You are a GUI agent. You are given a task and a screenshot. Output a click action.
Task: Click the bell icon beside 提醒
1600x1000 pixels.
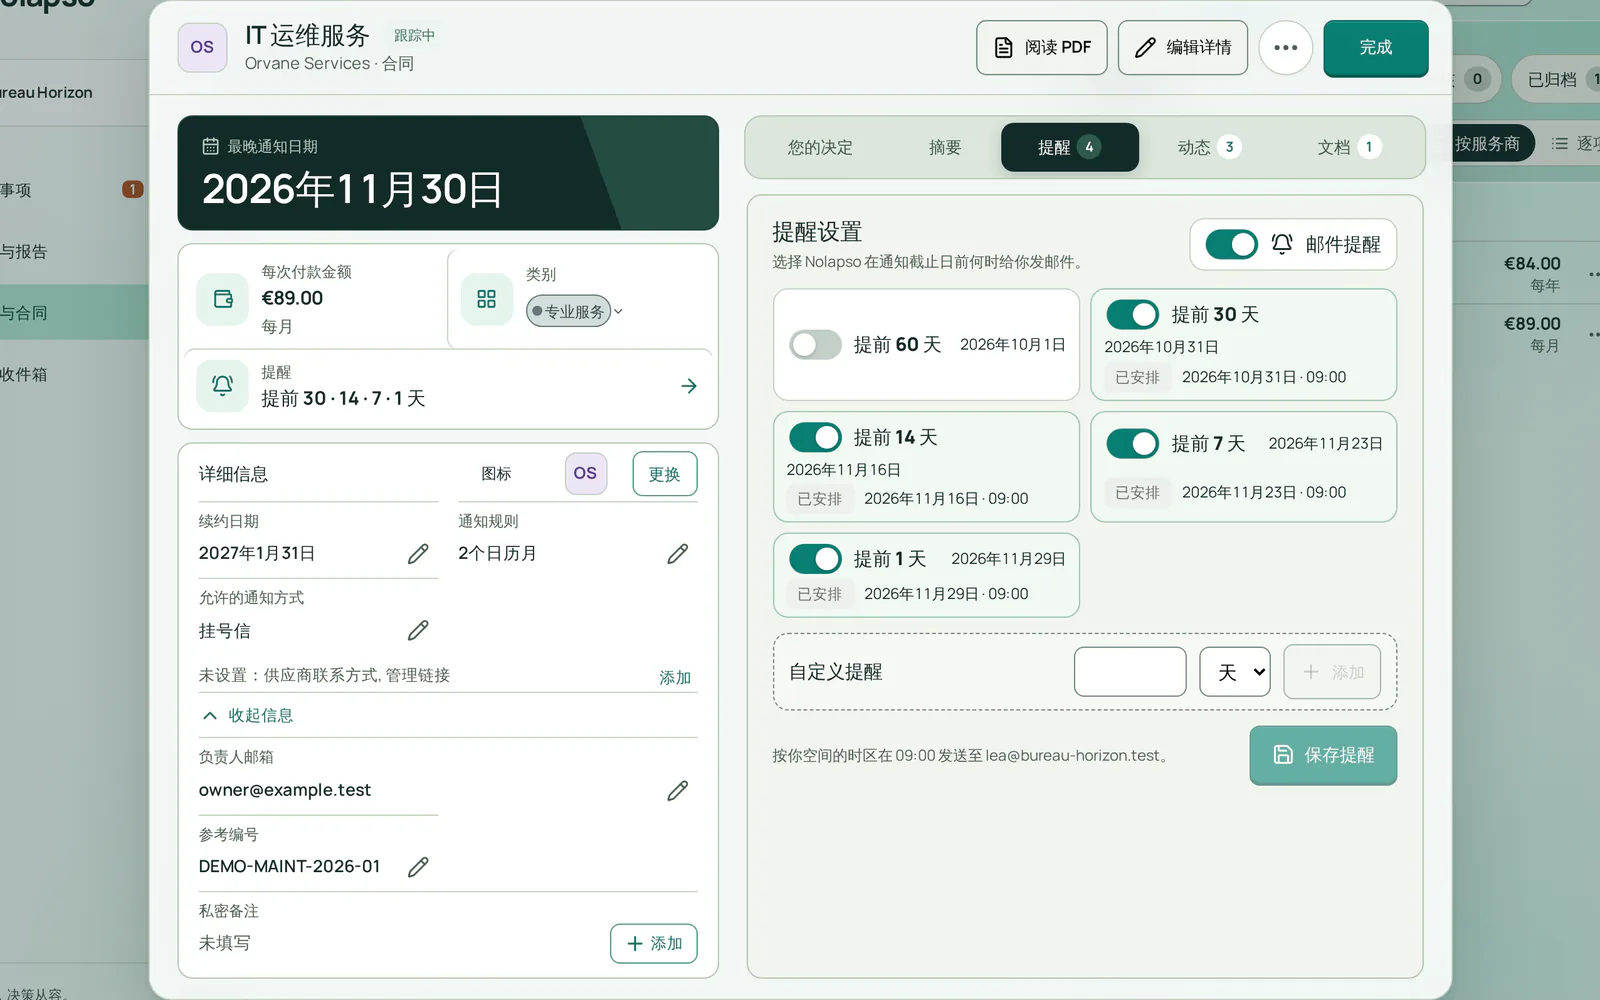click(222, 386)
